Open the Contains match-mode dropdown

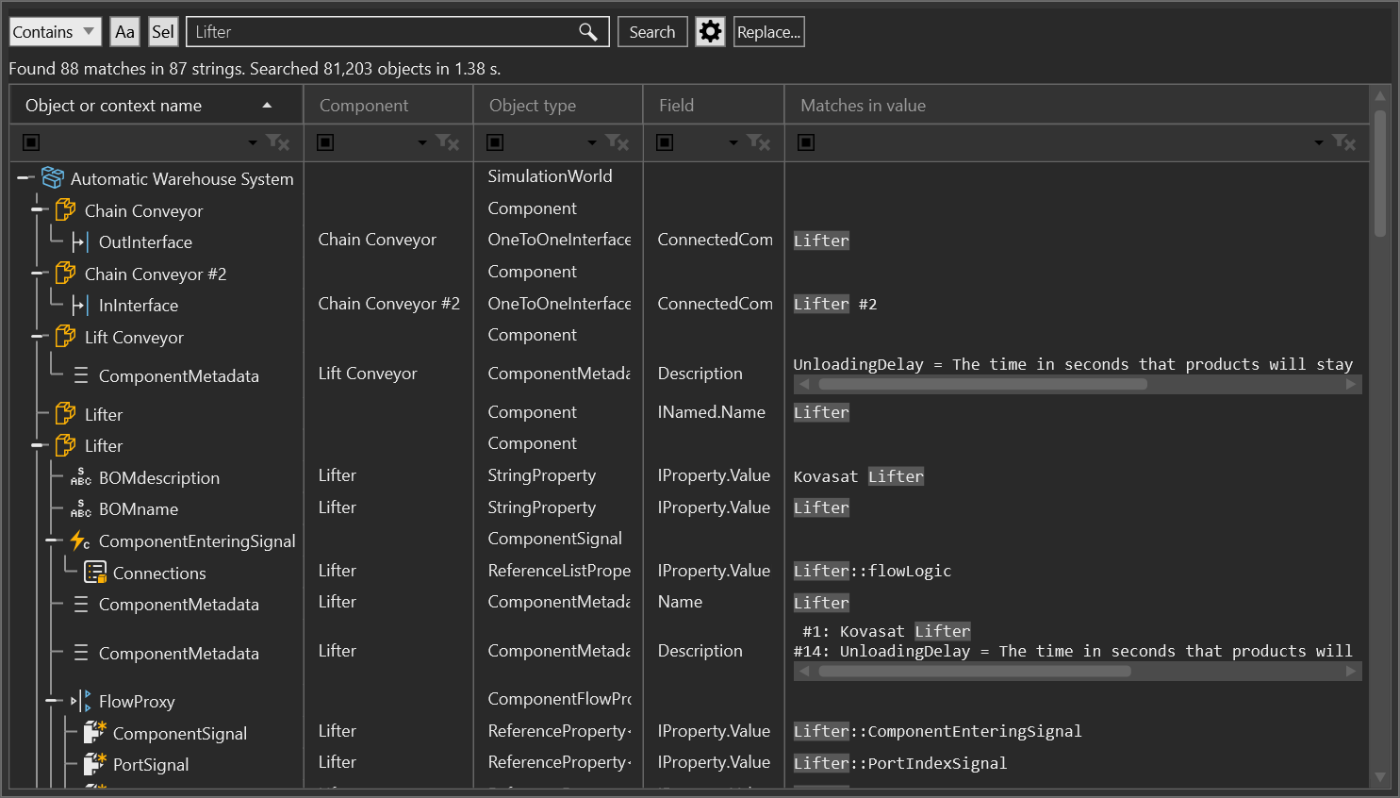pyautogui.click(x=56, y=32)
